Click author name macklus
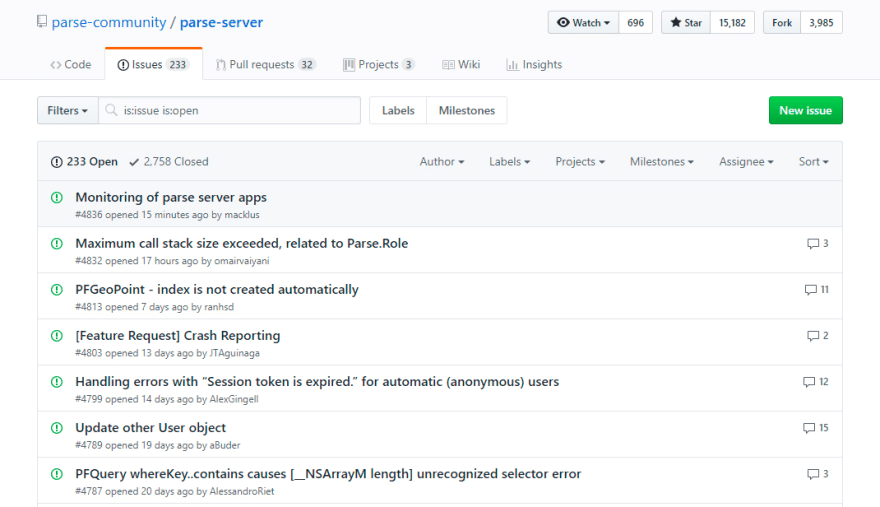The image size is (880, 507). click(x=242, y=214)
